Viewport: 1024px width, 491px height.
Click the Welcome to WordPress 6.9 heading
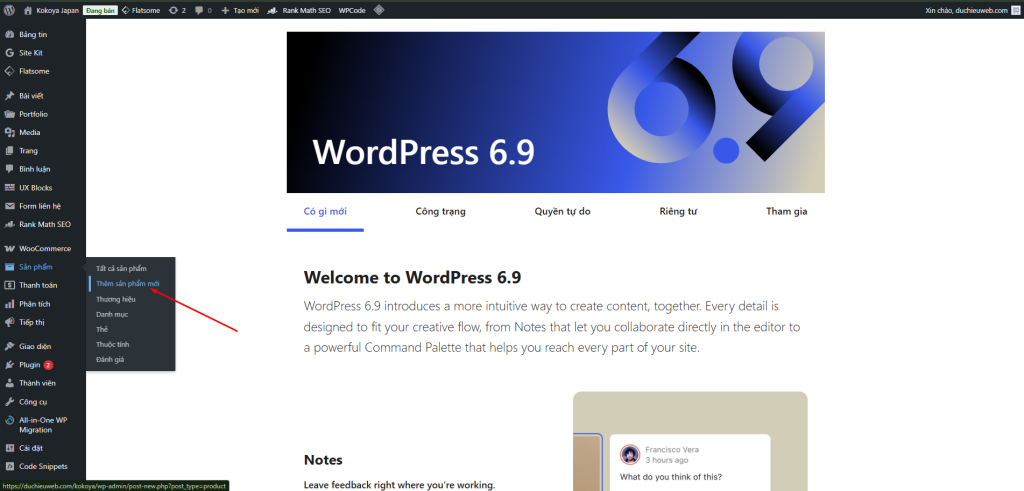click(412, 277)
